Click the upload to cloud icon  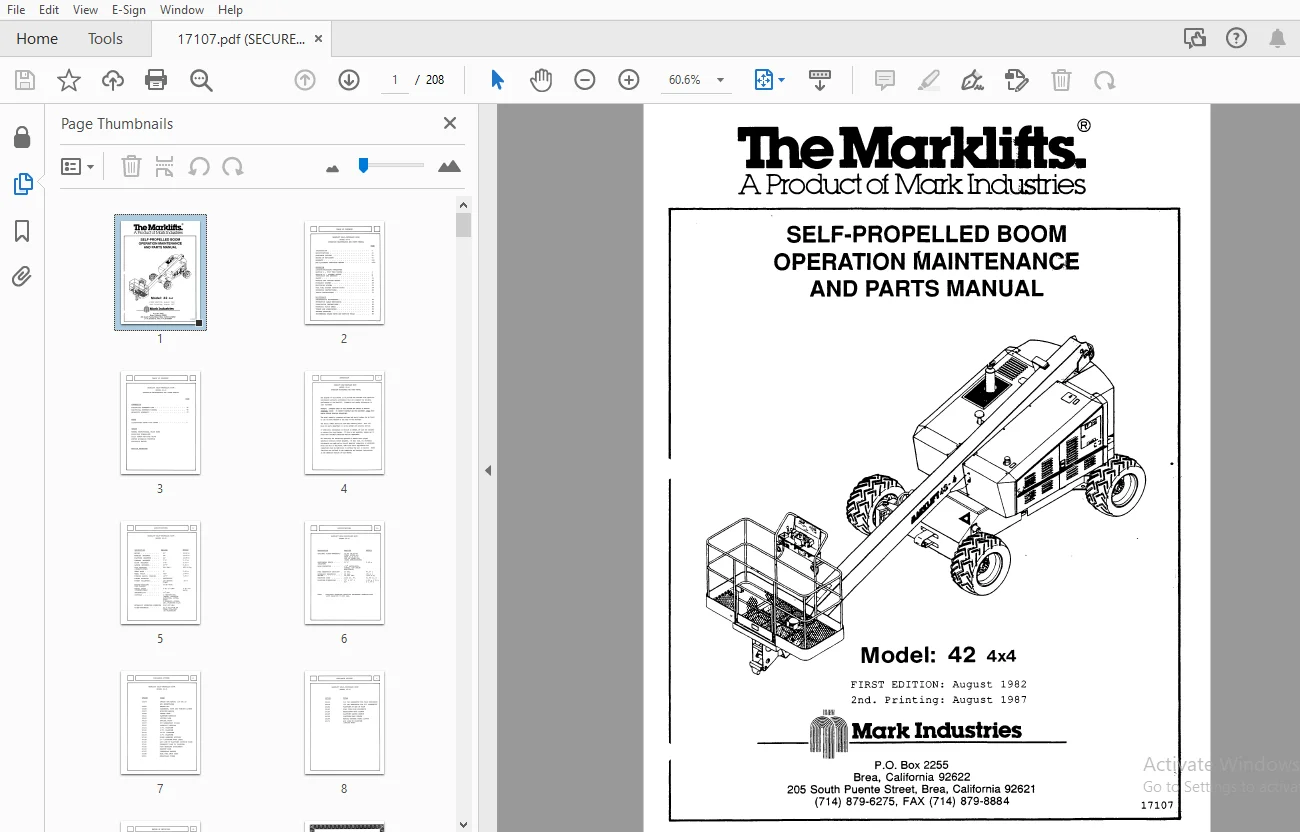(x=113, y=80)
